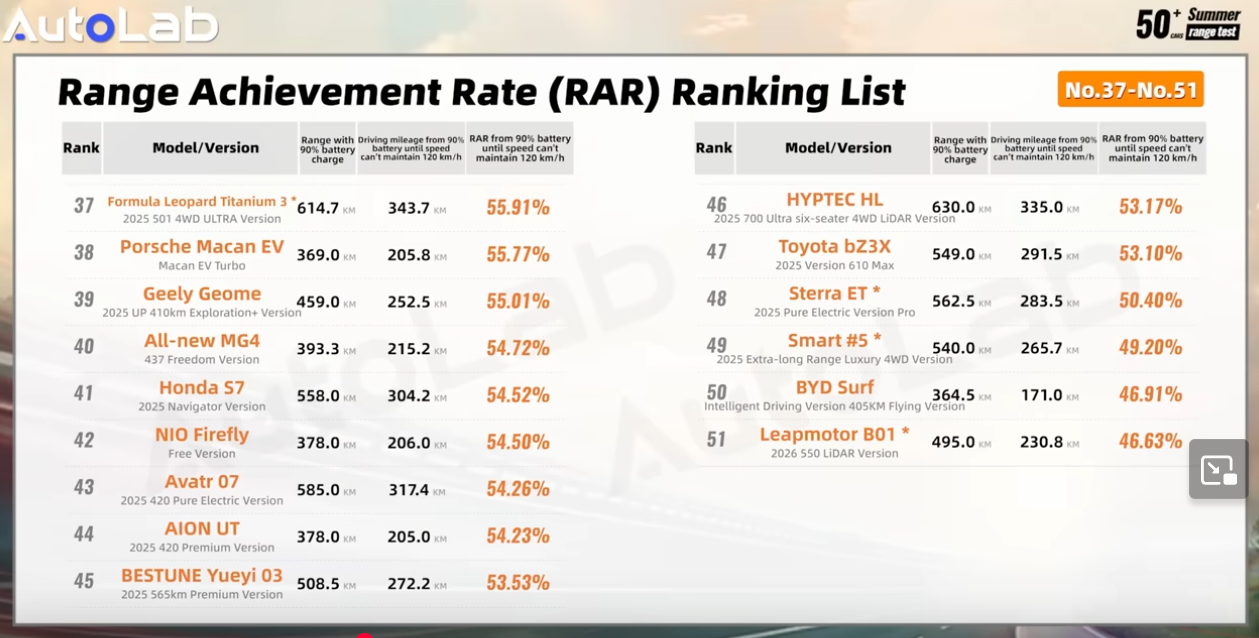Click the 205.8 km mileage value
Image resolution: width=1259 pixels, height=638 pixels.
coord(417,255)
